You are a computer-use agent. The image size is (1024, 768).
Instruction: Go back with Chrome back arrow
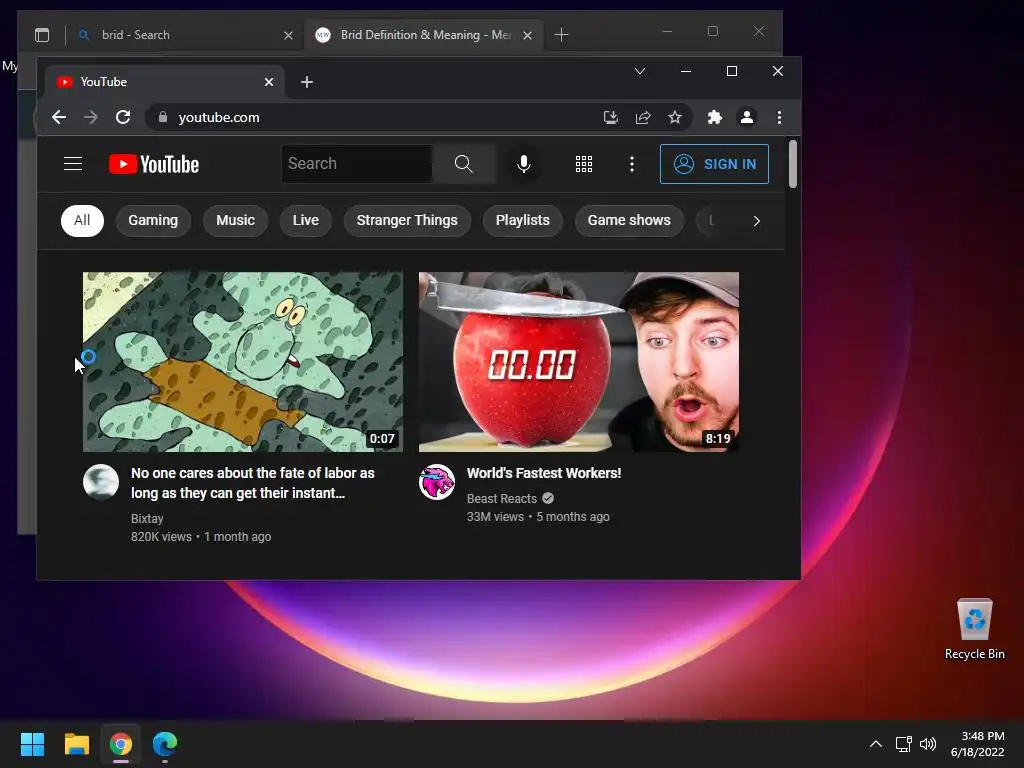click(59, 118)
